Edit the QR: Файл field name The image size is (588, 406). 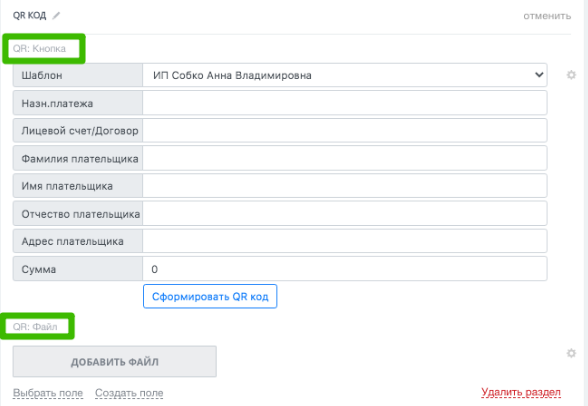tap(38, 327)
